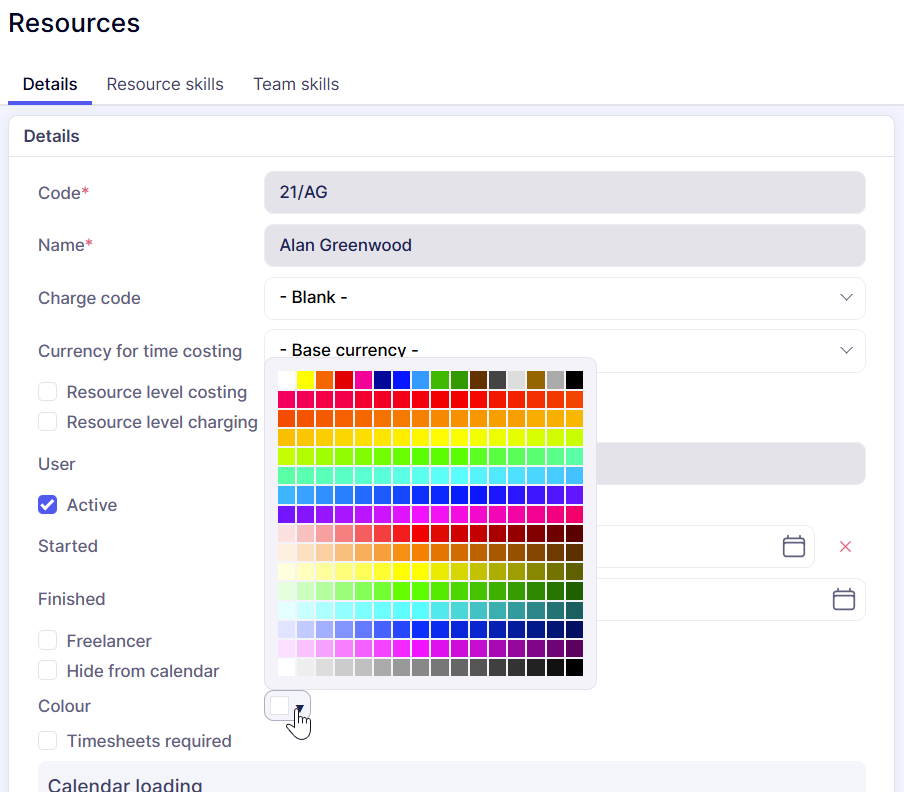Tick the Hide from calendar checkbox
This screenshot has width=904, height=792.
click(48, 671)
